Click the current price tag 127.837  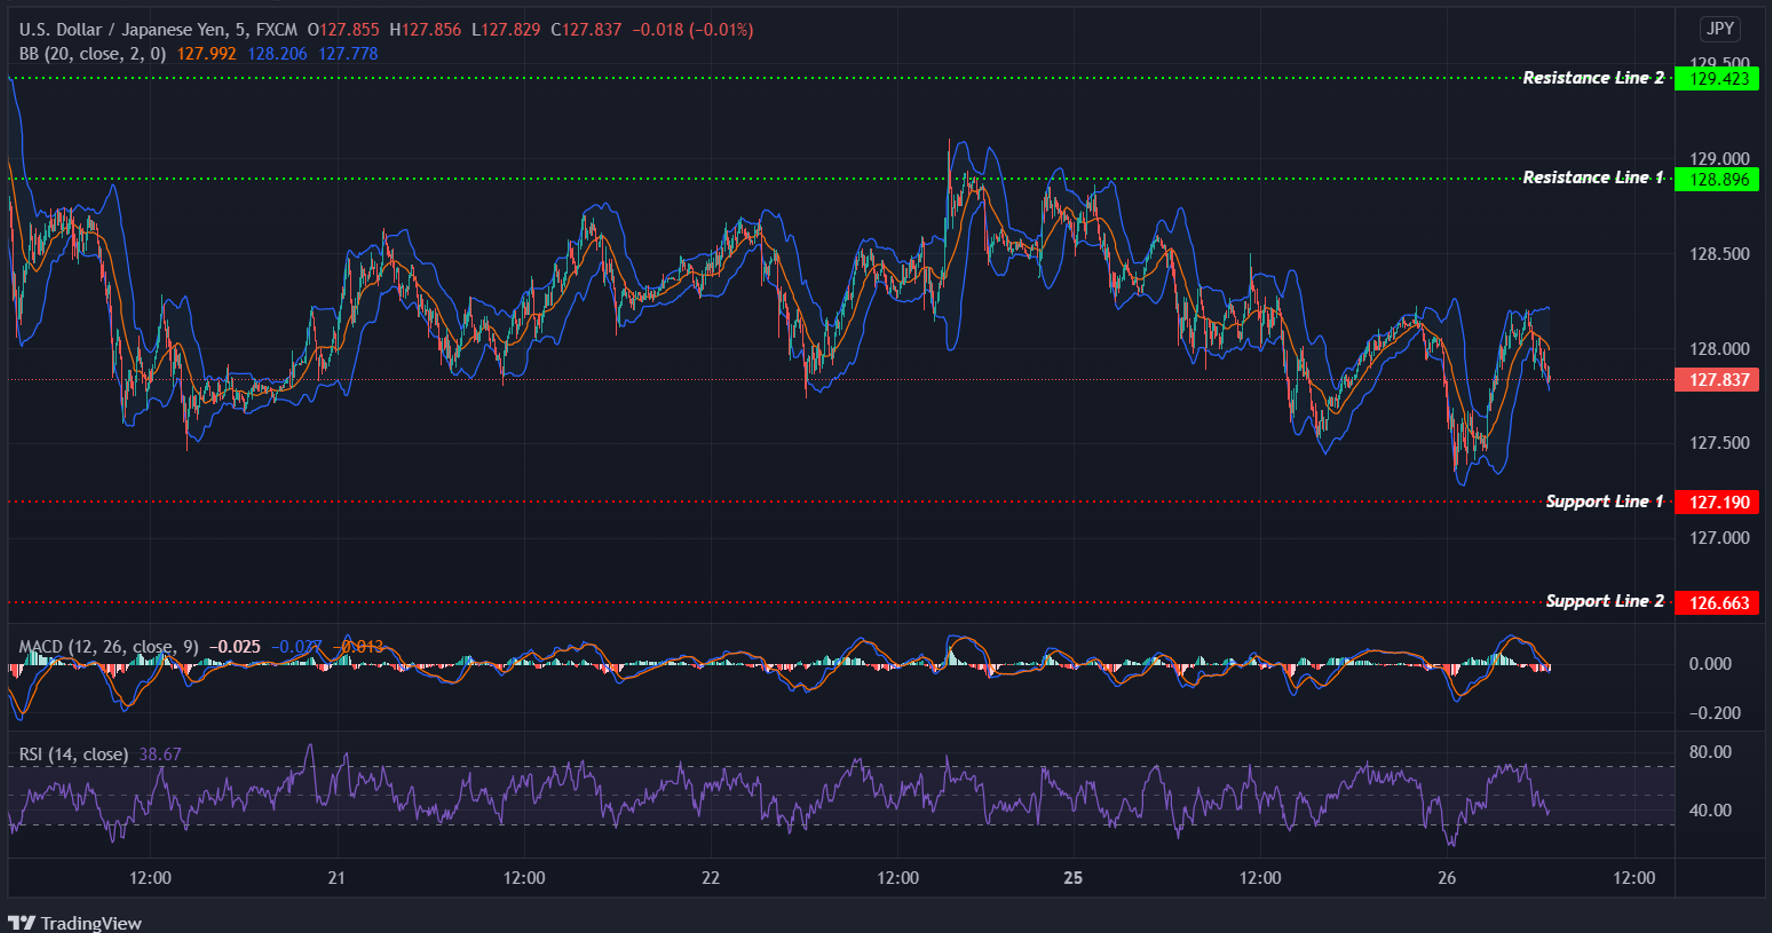[1714, 380]
